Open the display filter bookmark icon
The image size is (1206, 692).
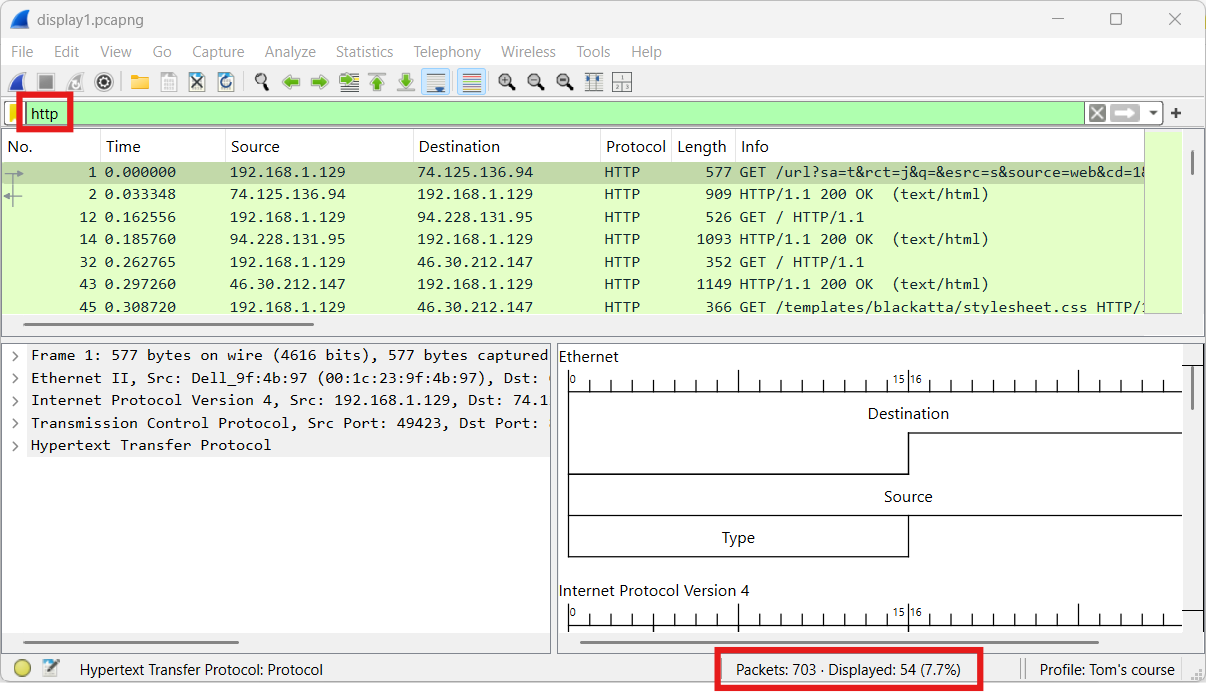(14, 113)
